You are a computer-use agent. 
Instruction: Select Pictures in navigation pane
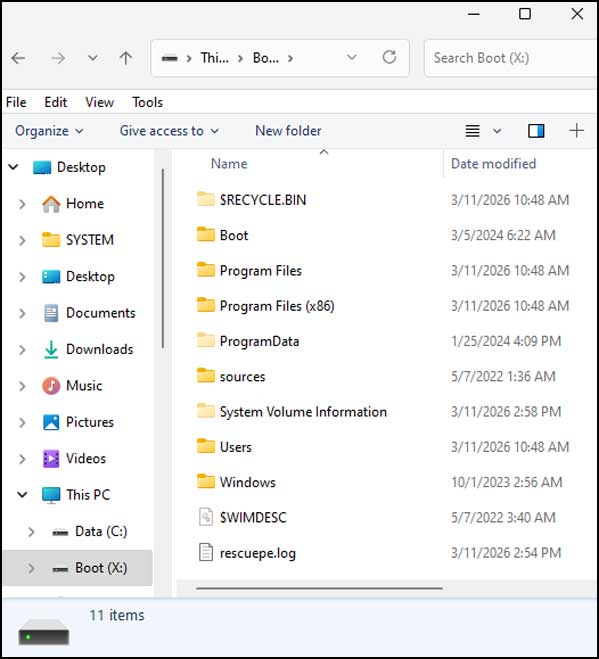90,422
